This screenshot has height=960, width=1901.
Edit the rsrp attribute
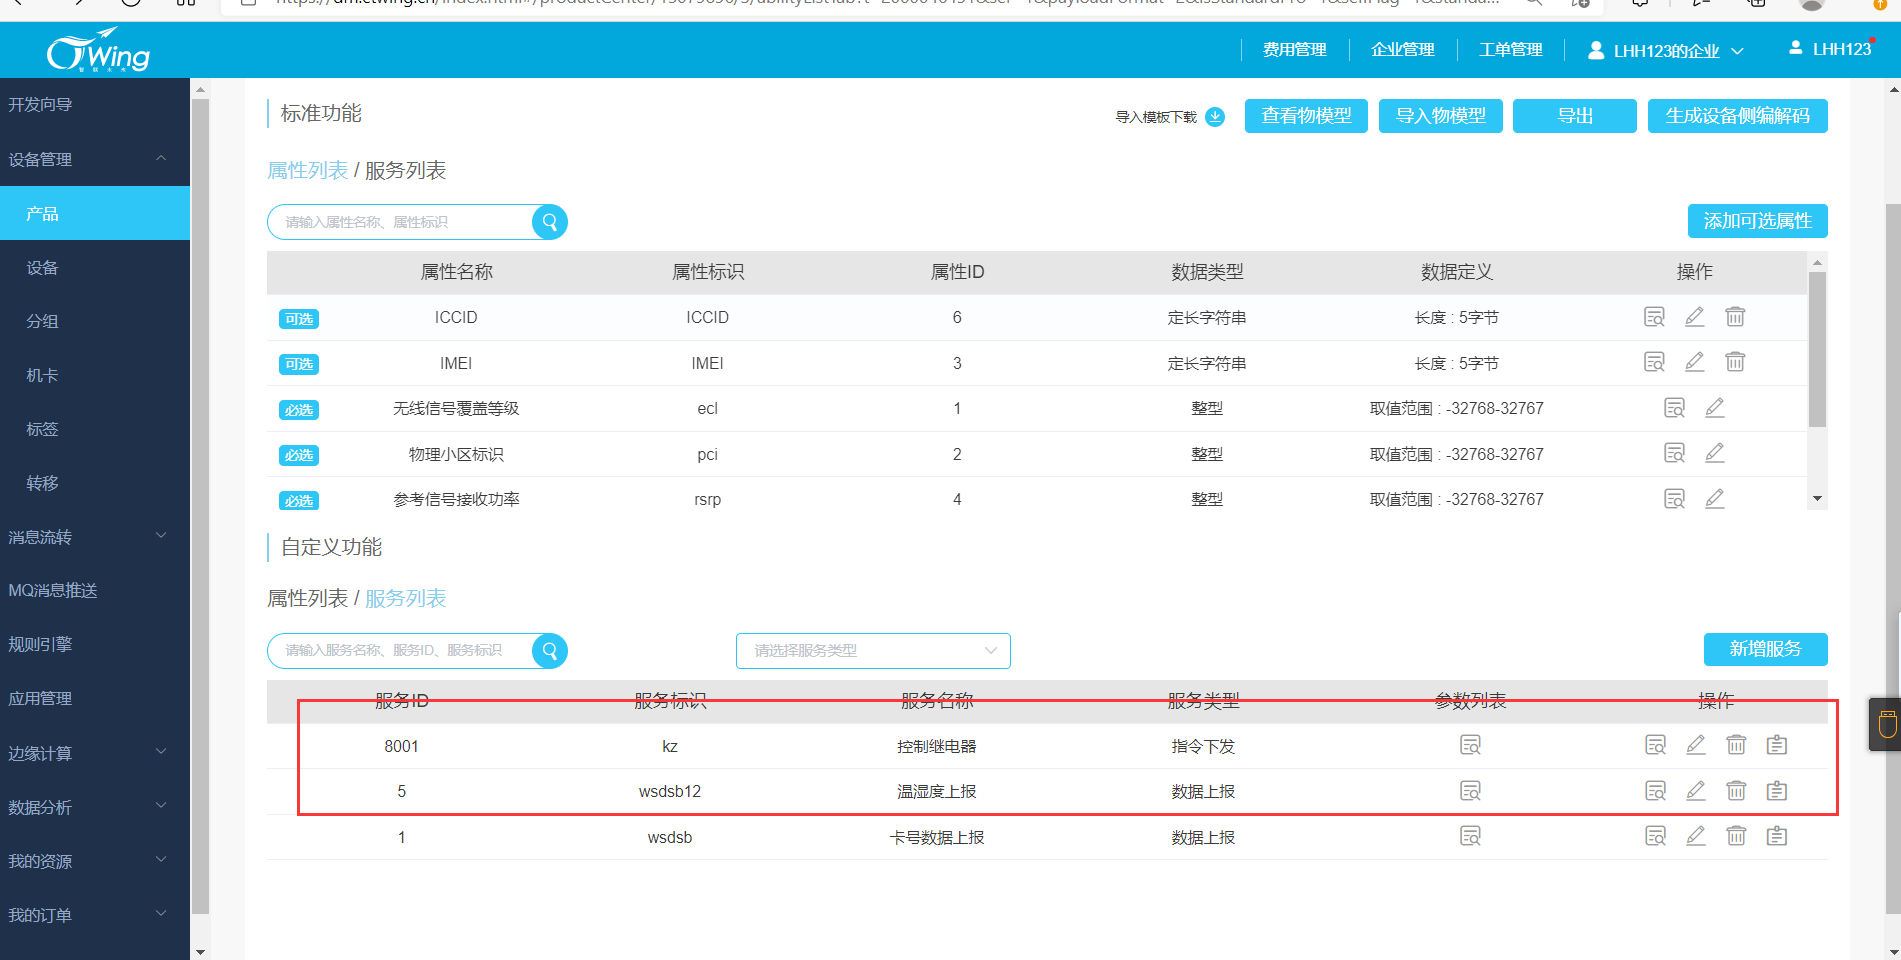(x=1715, y=498)
